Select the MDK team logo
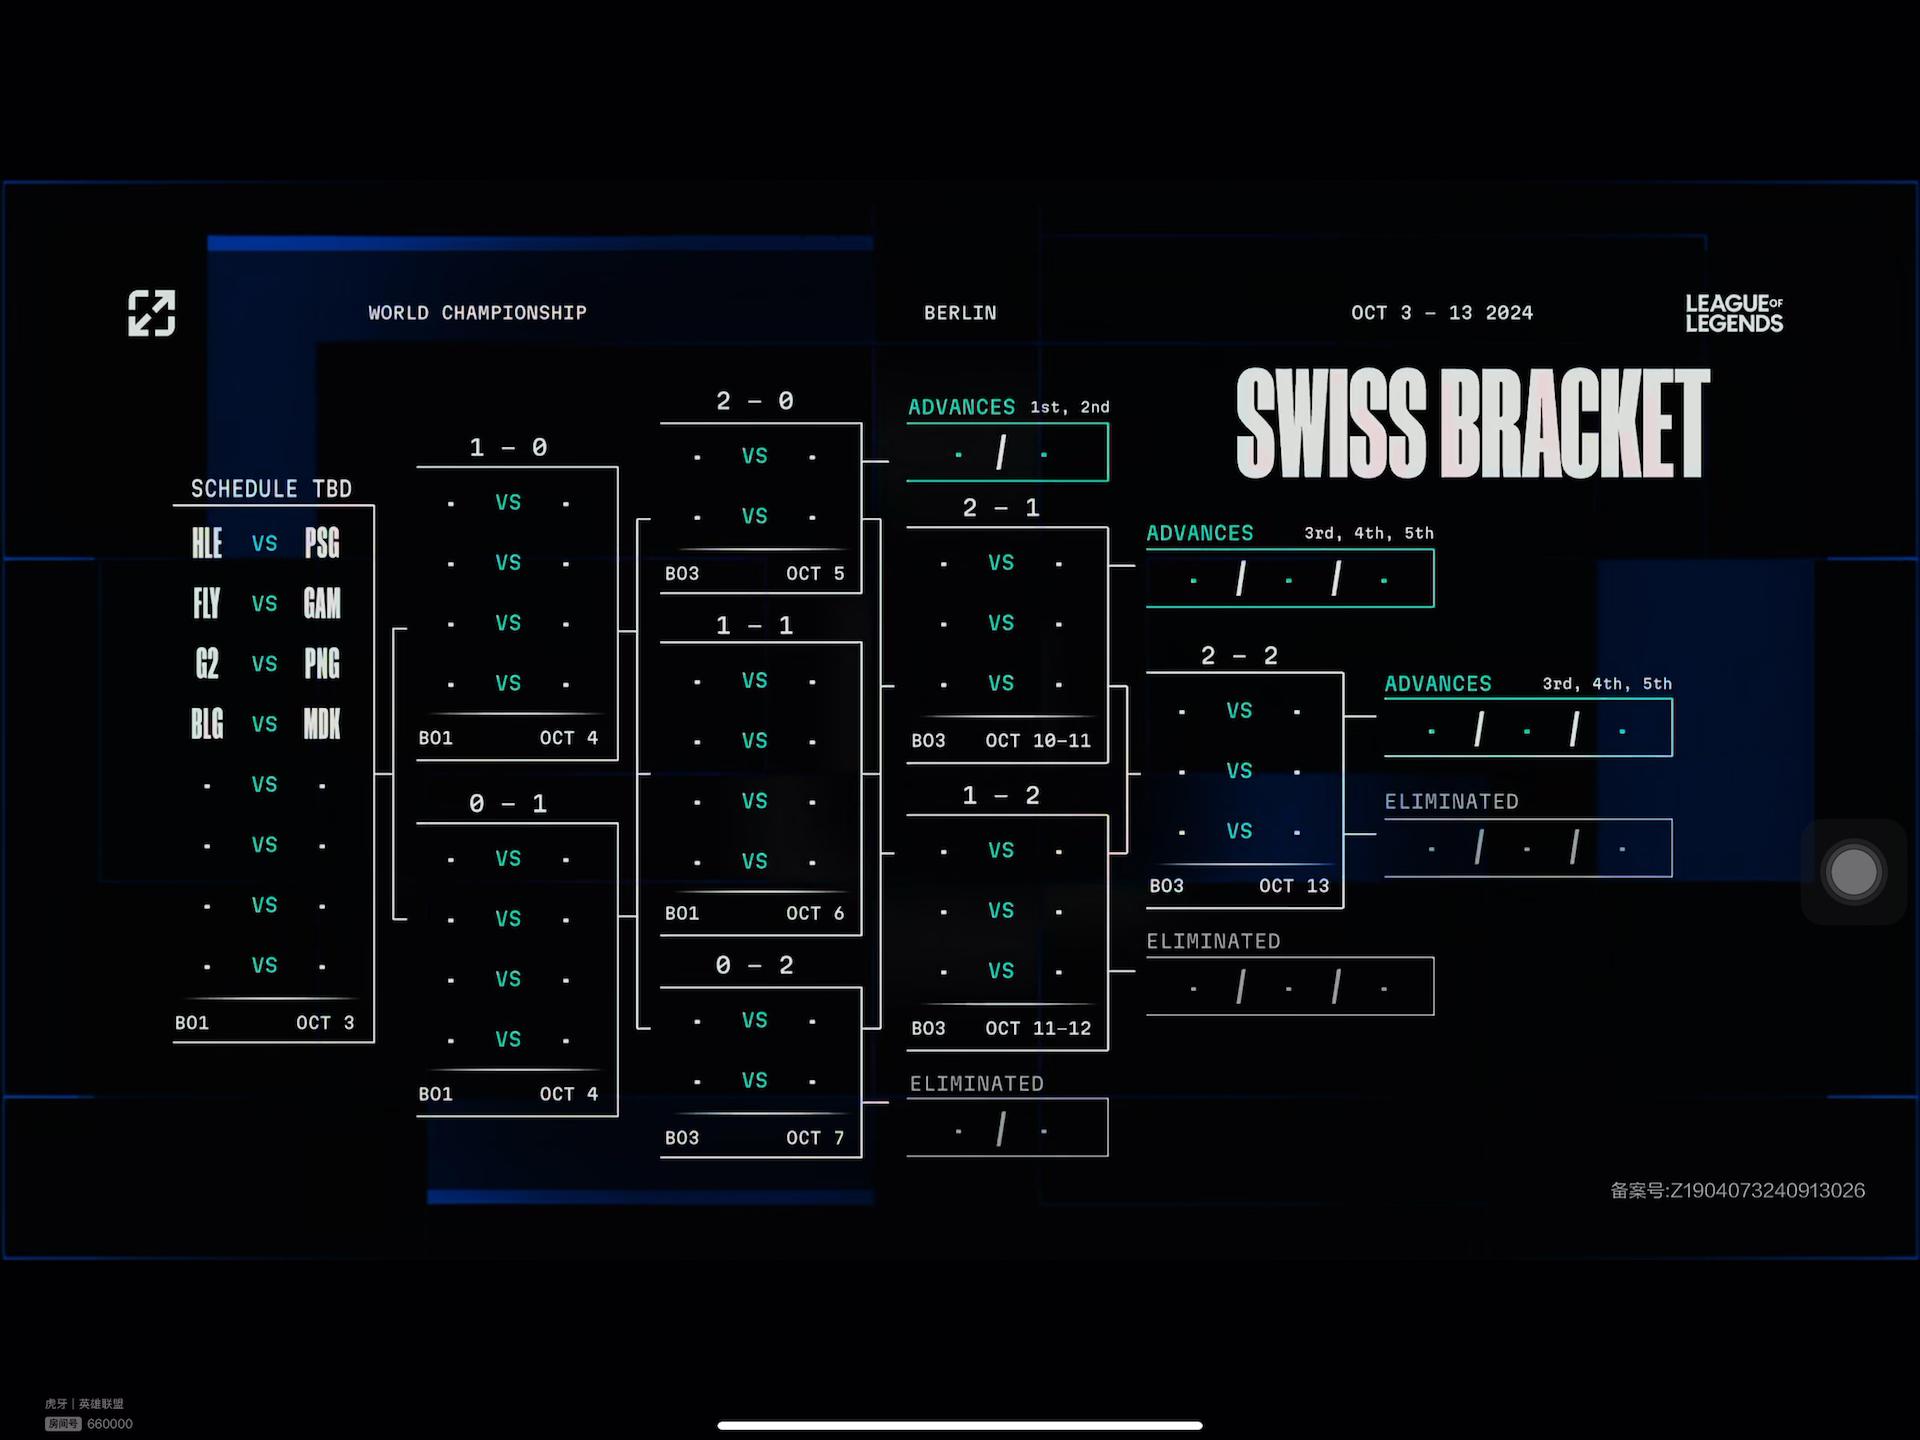 pos(322,723)
